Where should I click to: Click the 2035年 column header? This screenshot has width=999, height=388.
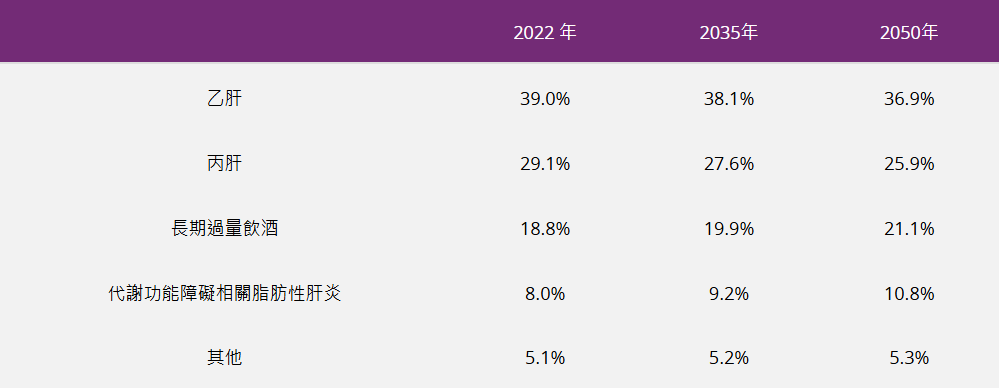(729, 32)
